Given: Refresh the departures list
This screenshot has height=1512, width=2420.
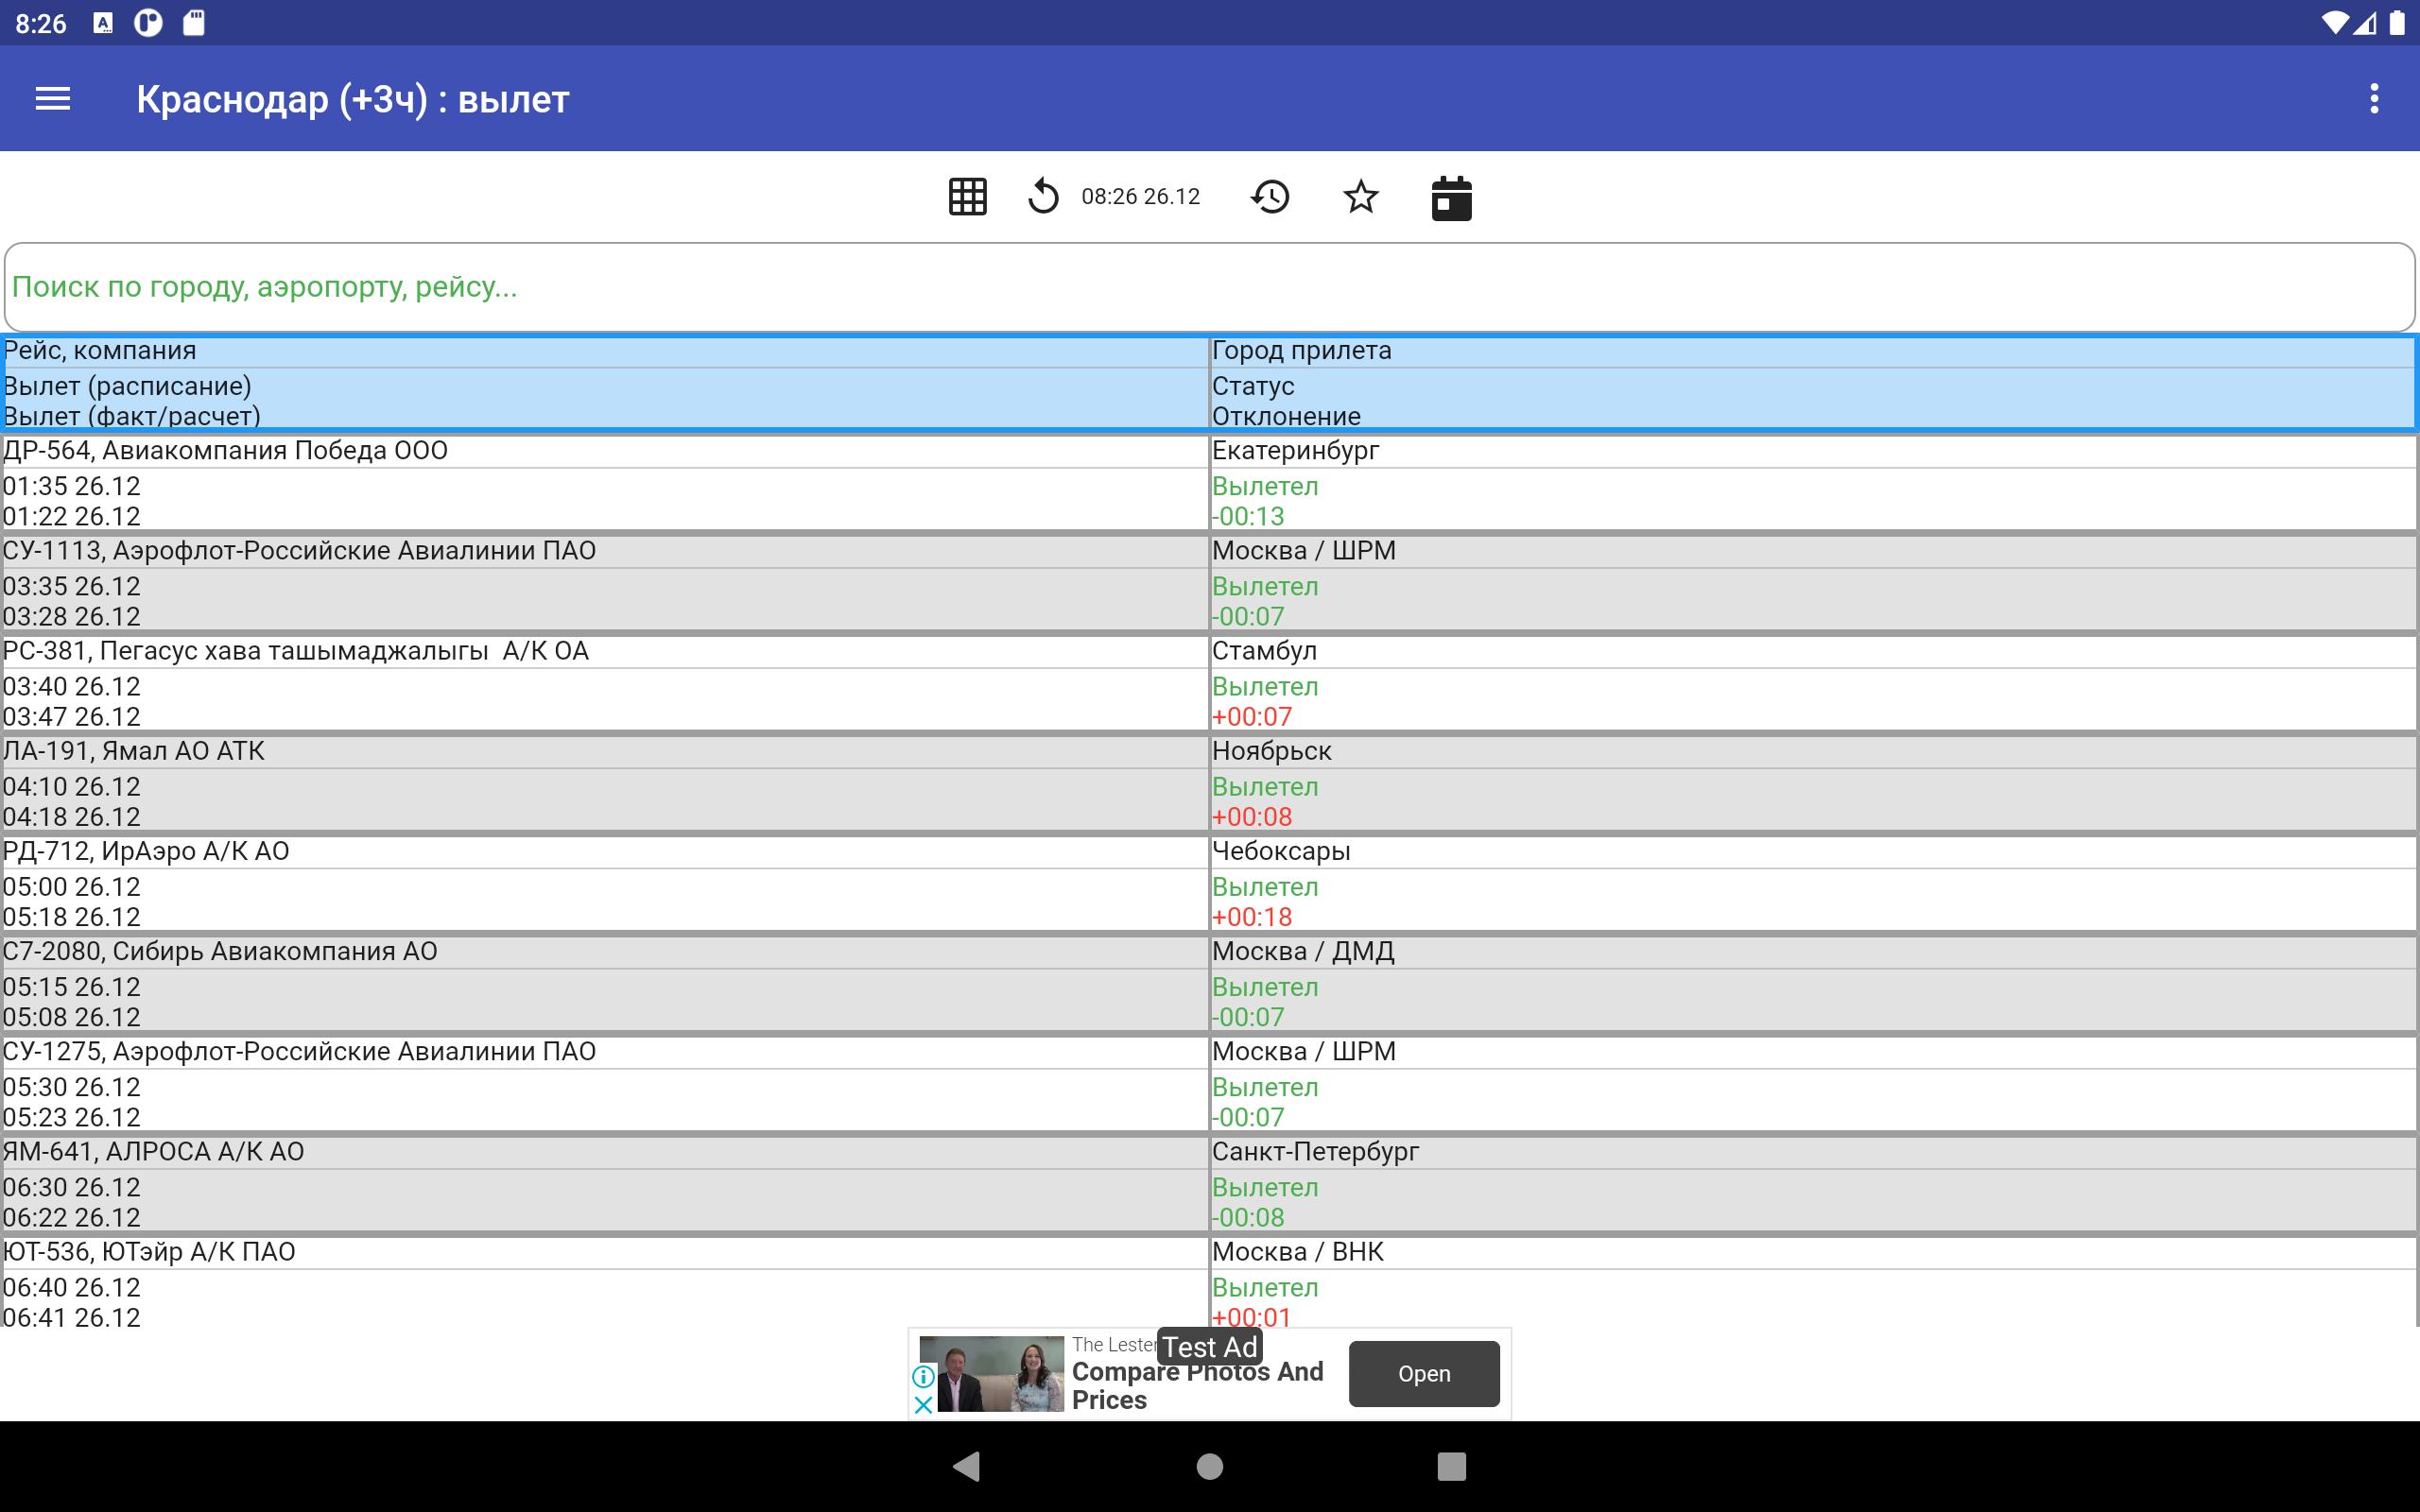Looking at the screenshot, I should click(1043, 197).
